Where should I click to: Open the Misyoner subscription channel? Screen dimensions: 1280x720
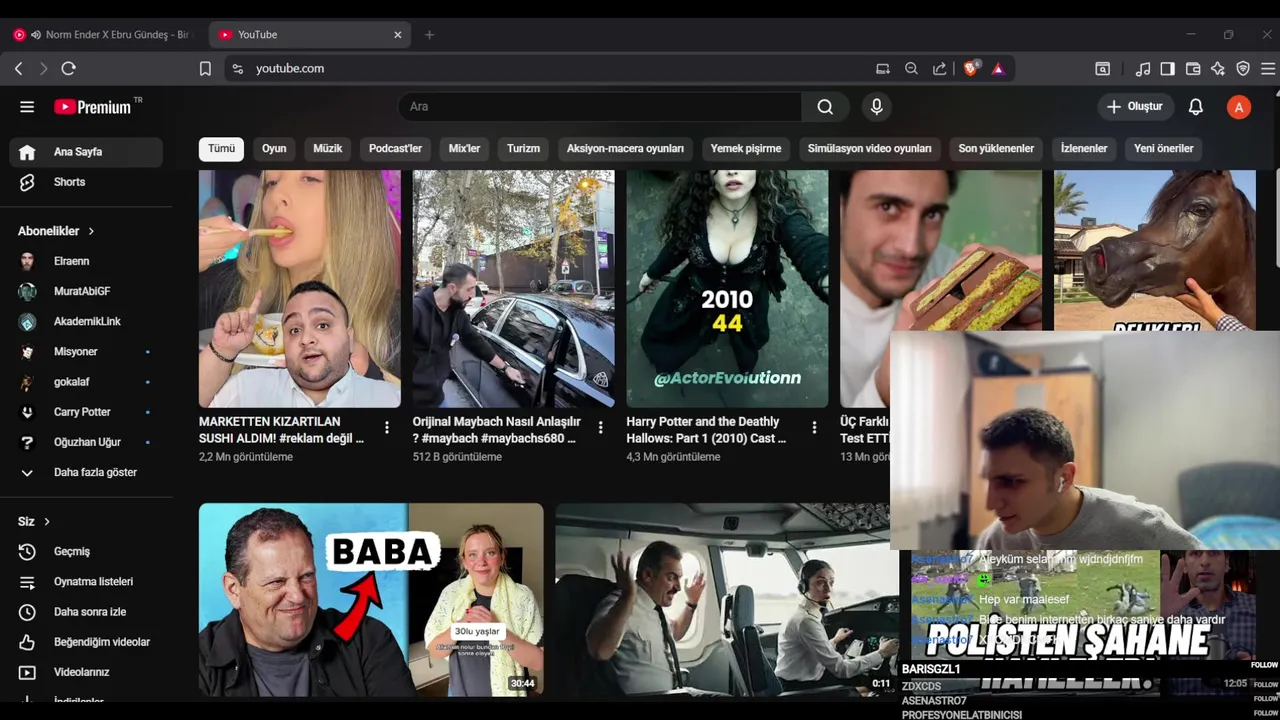(86, 352)
